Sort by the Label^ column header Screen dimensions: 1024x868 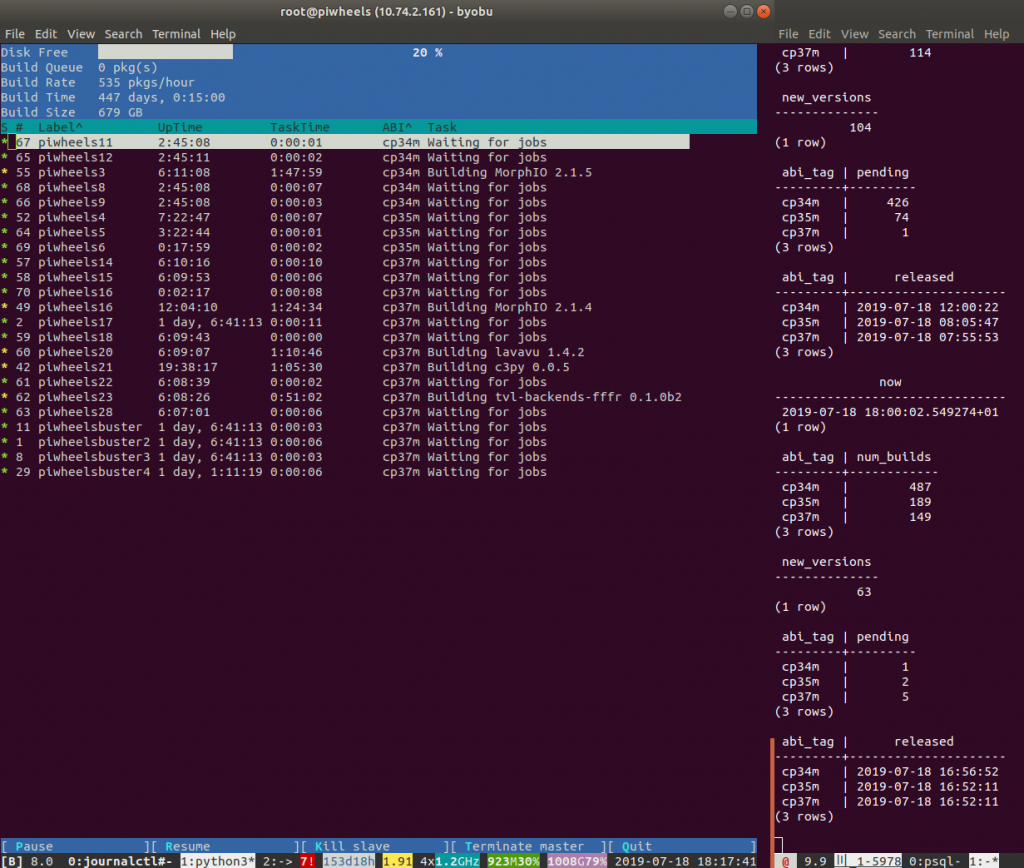tap(60, 127)
